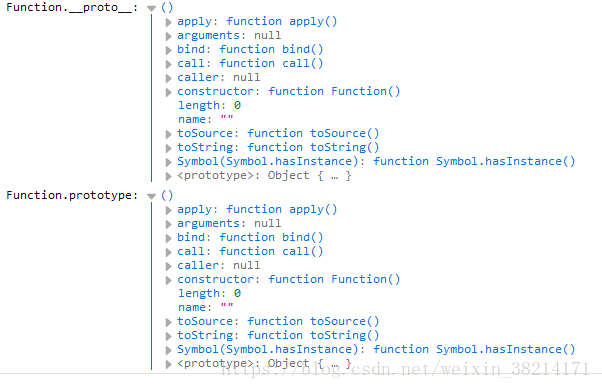Expand toString under Function.prototype

click(x=168, y=336)
